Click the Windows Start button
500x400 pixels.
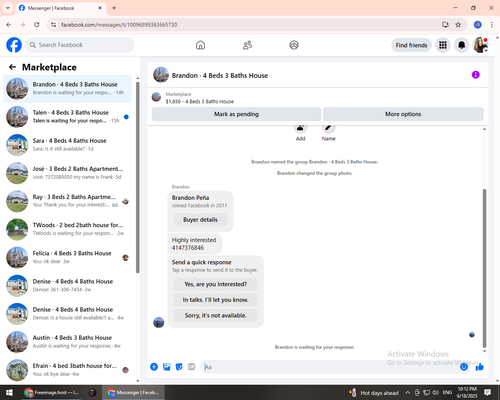tap(9, 393)
